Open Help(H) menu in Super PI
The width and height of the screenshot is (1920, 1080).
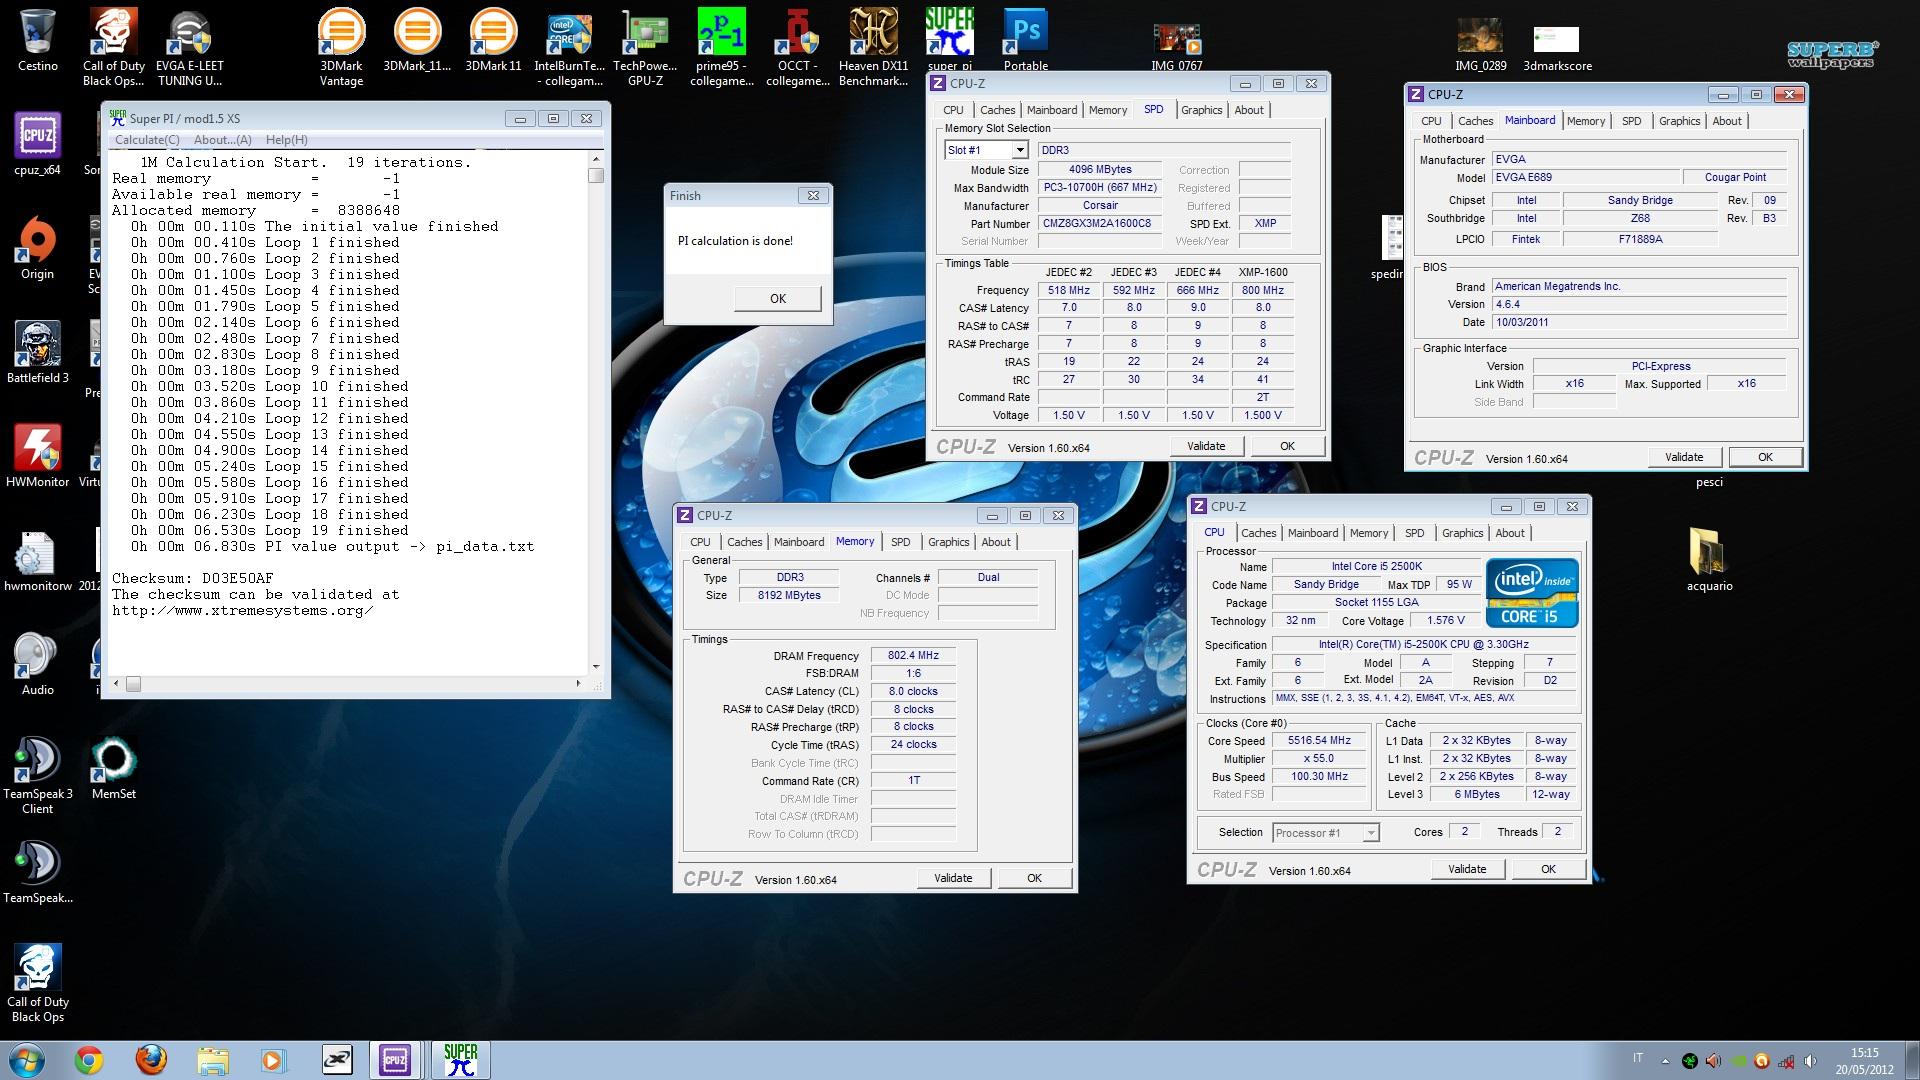coord(287,140)
